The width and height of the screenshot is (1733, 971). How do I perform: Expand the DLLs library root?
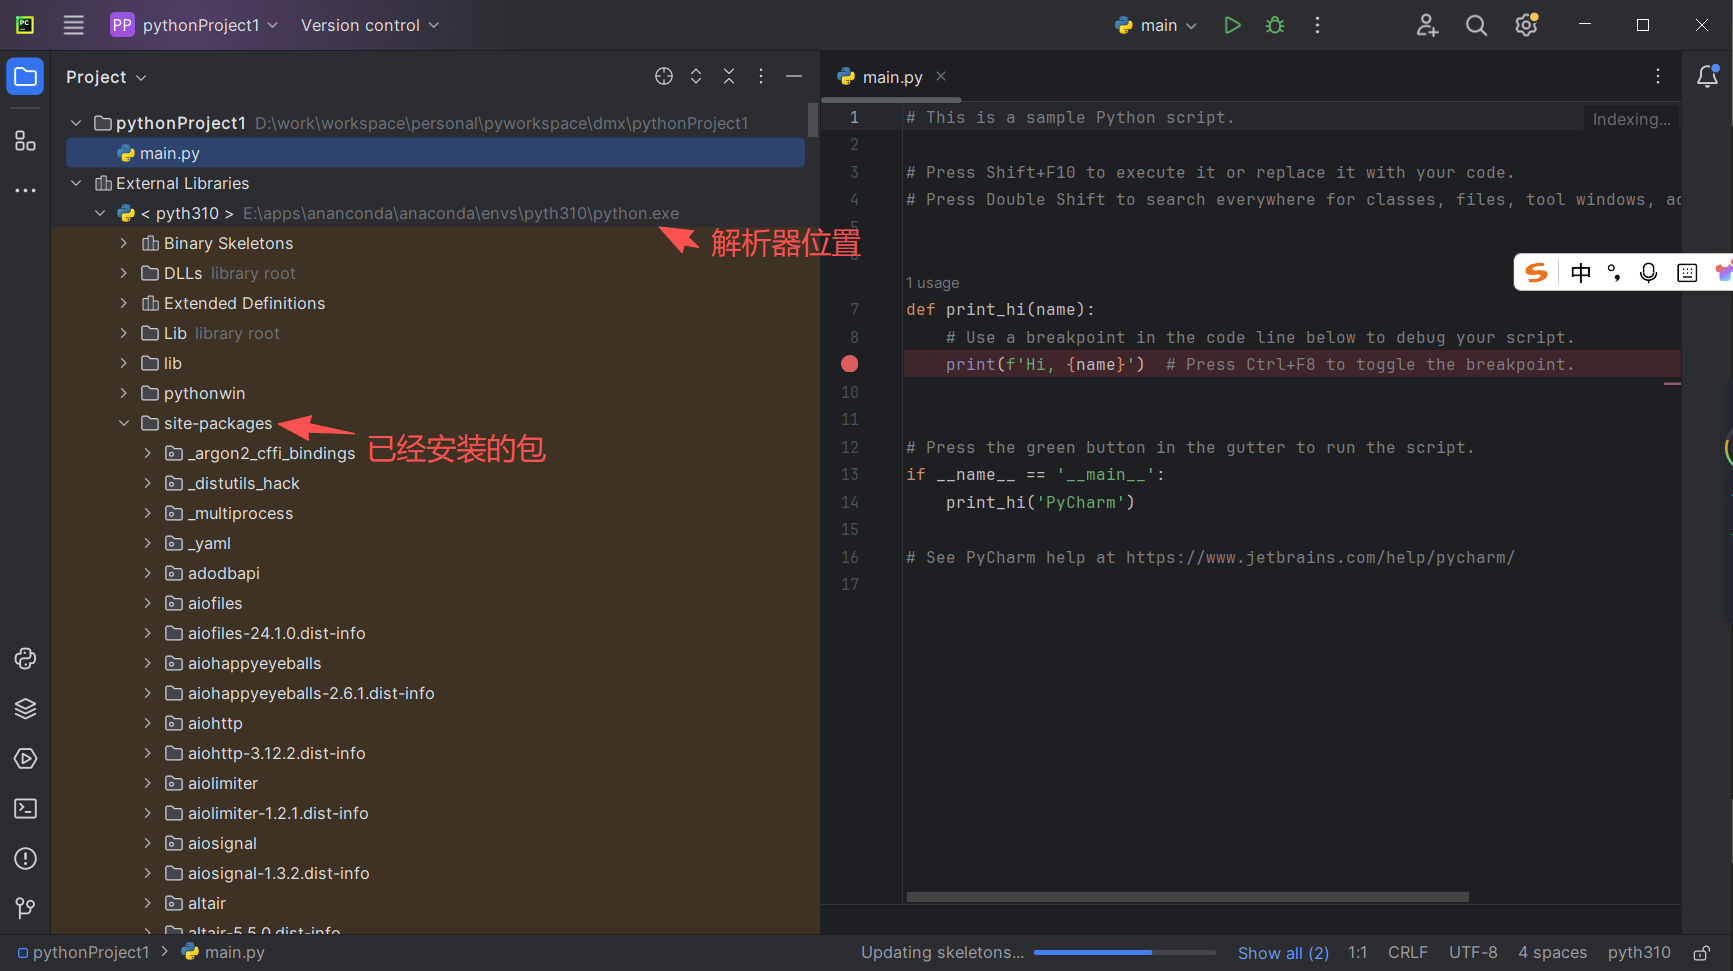[x=124, y=273]
